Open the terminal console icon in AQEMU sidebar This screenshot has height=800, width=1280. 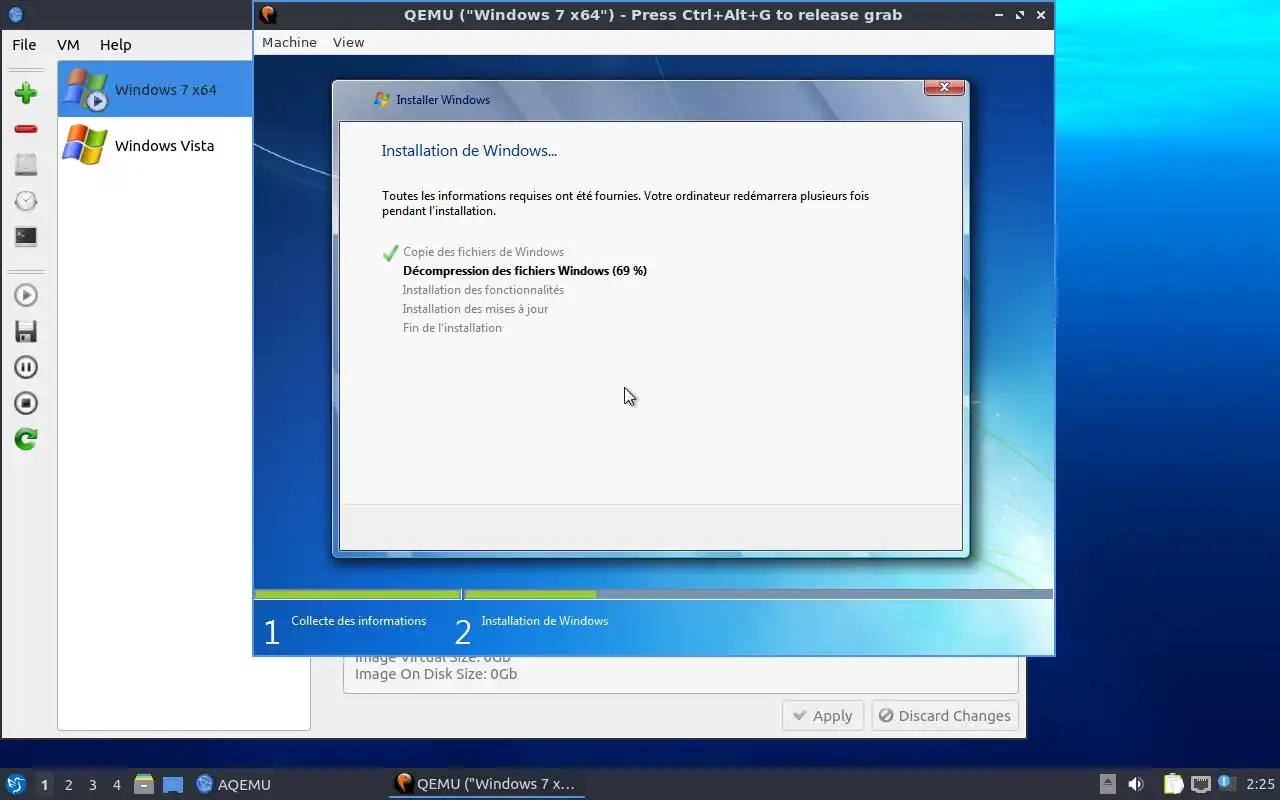pos(26,237)
